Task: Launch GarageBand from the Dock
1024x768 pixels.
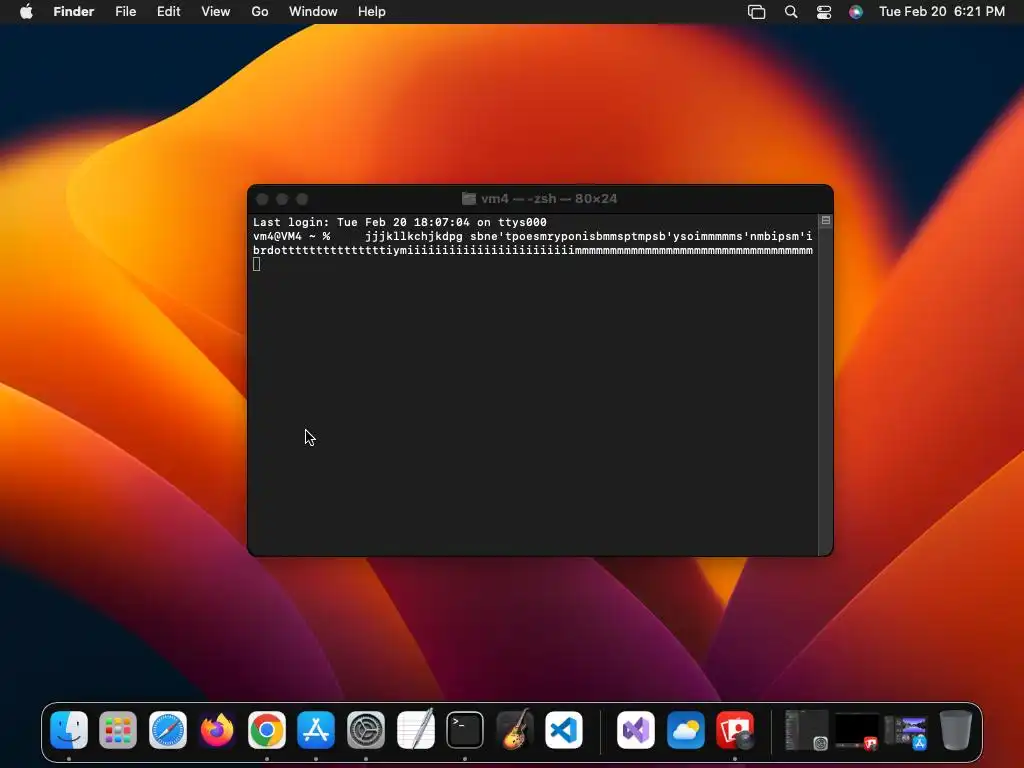Action: (514, 730)
